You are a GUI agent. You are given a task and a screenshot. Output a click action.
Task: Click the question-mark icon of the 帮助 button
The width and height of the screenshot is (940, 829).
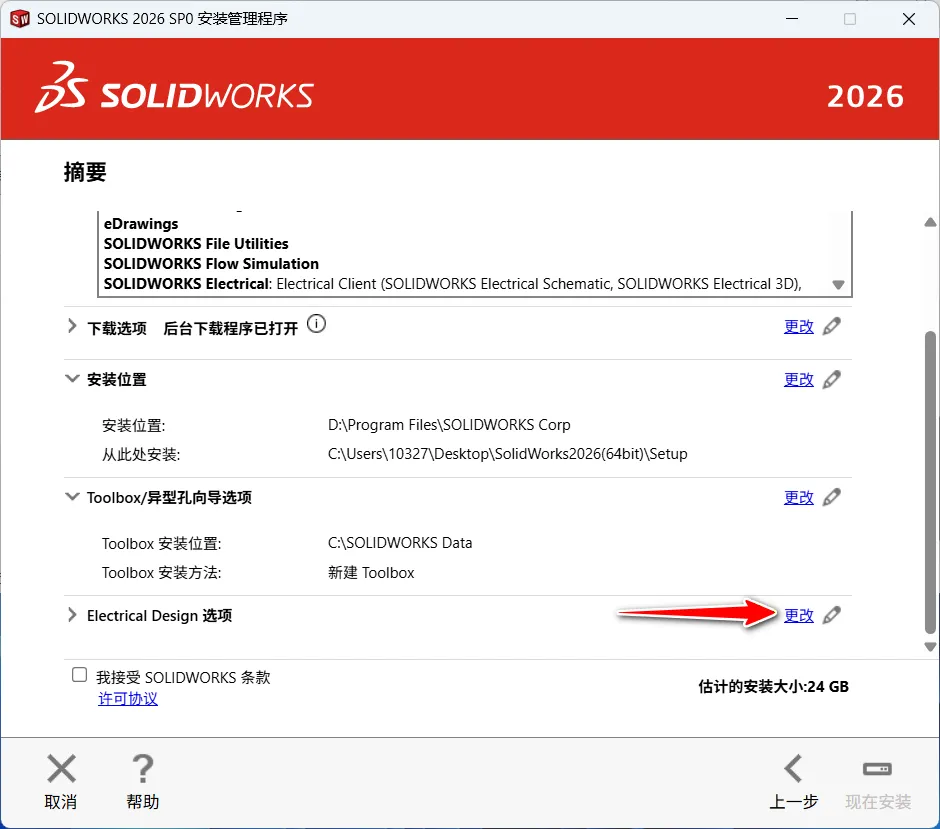(x=143, y=768)
